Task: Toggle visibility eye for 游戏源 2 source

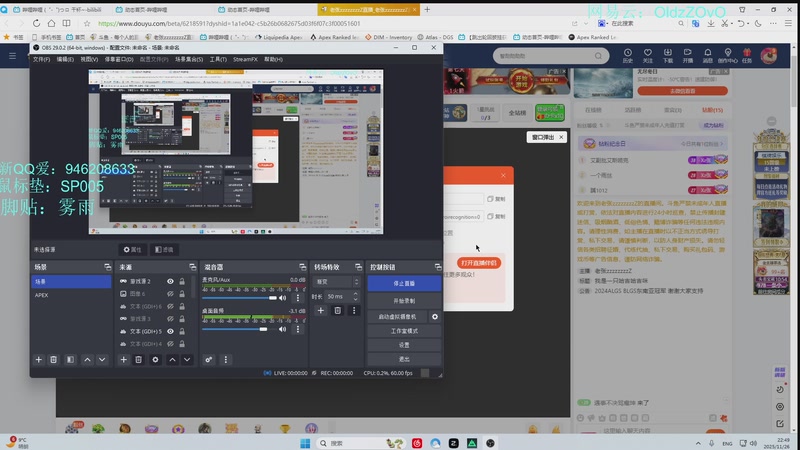Action: coord(170,281)
